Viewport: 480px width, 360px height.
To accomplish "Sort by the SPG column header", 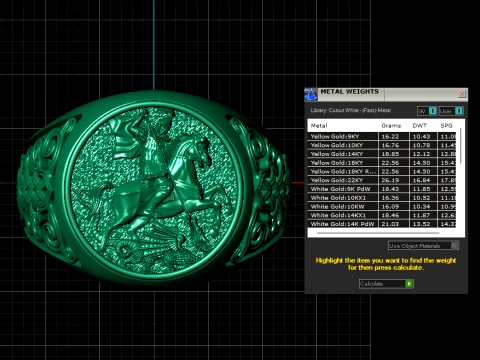I will [x=446, y=126].
